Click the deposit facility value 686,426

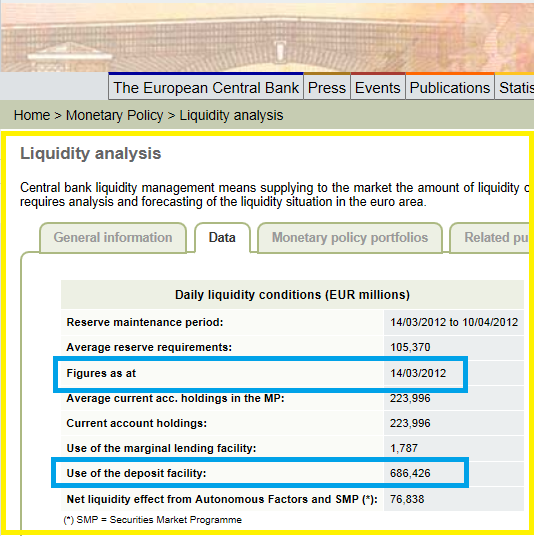coord(410,473)
